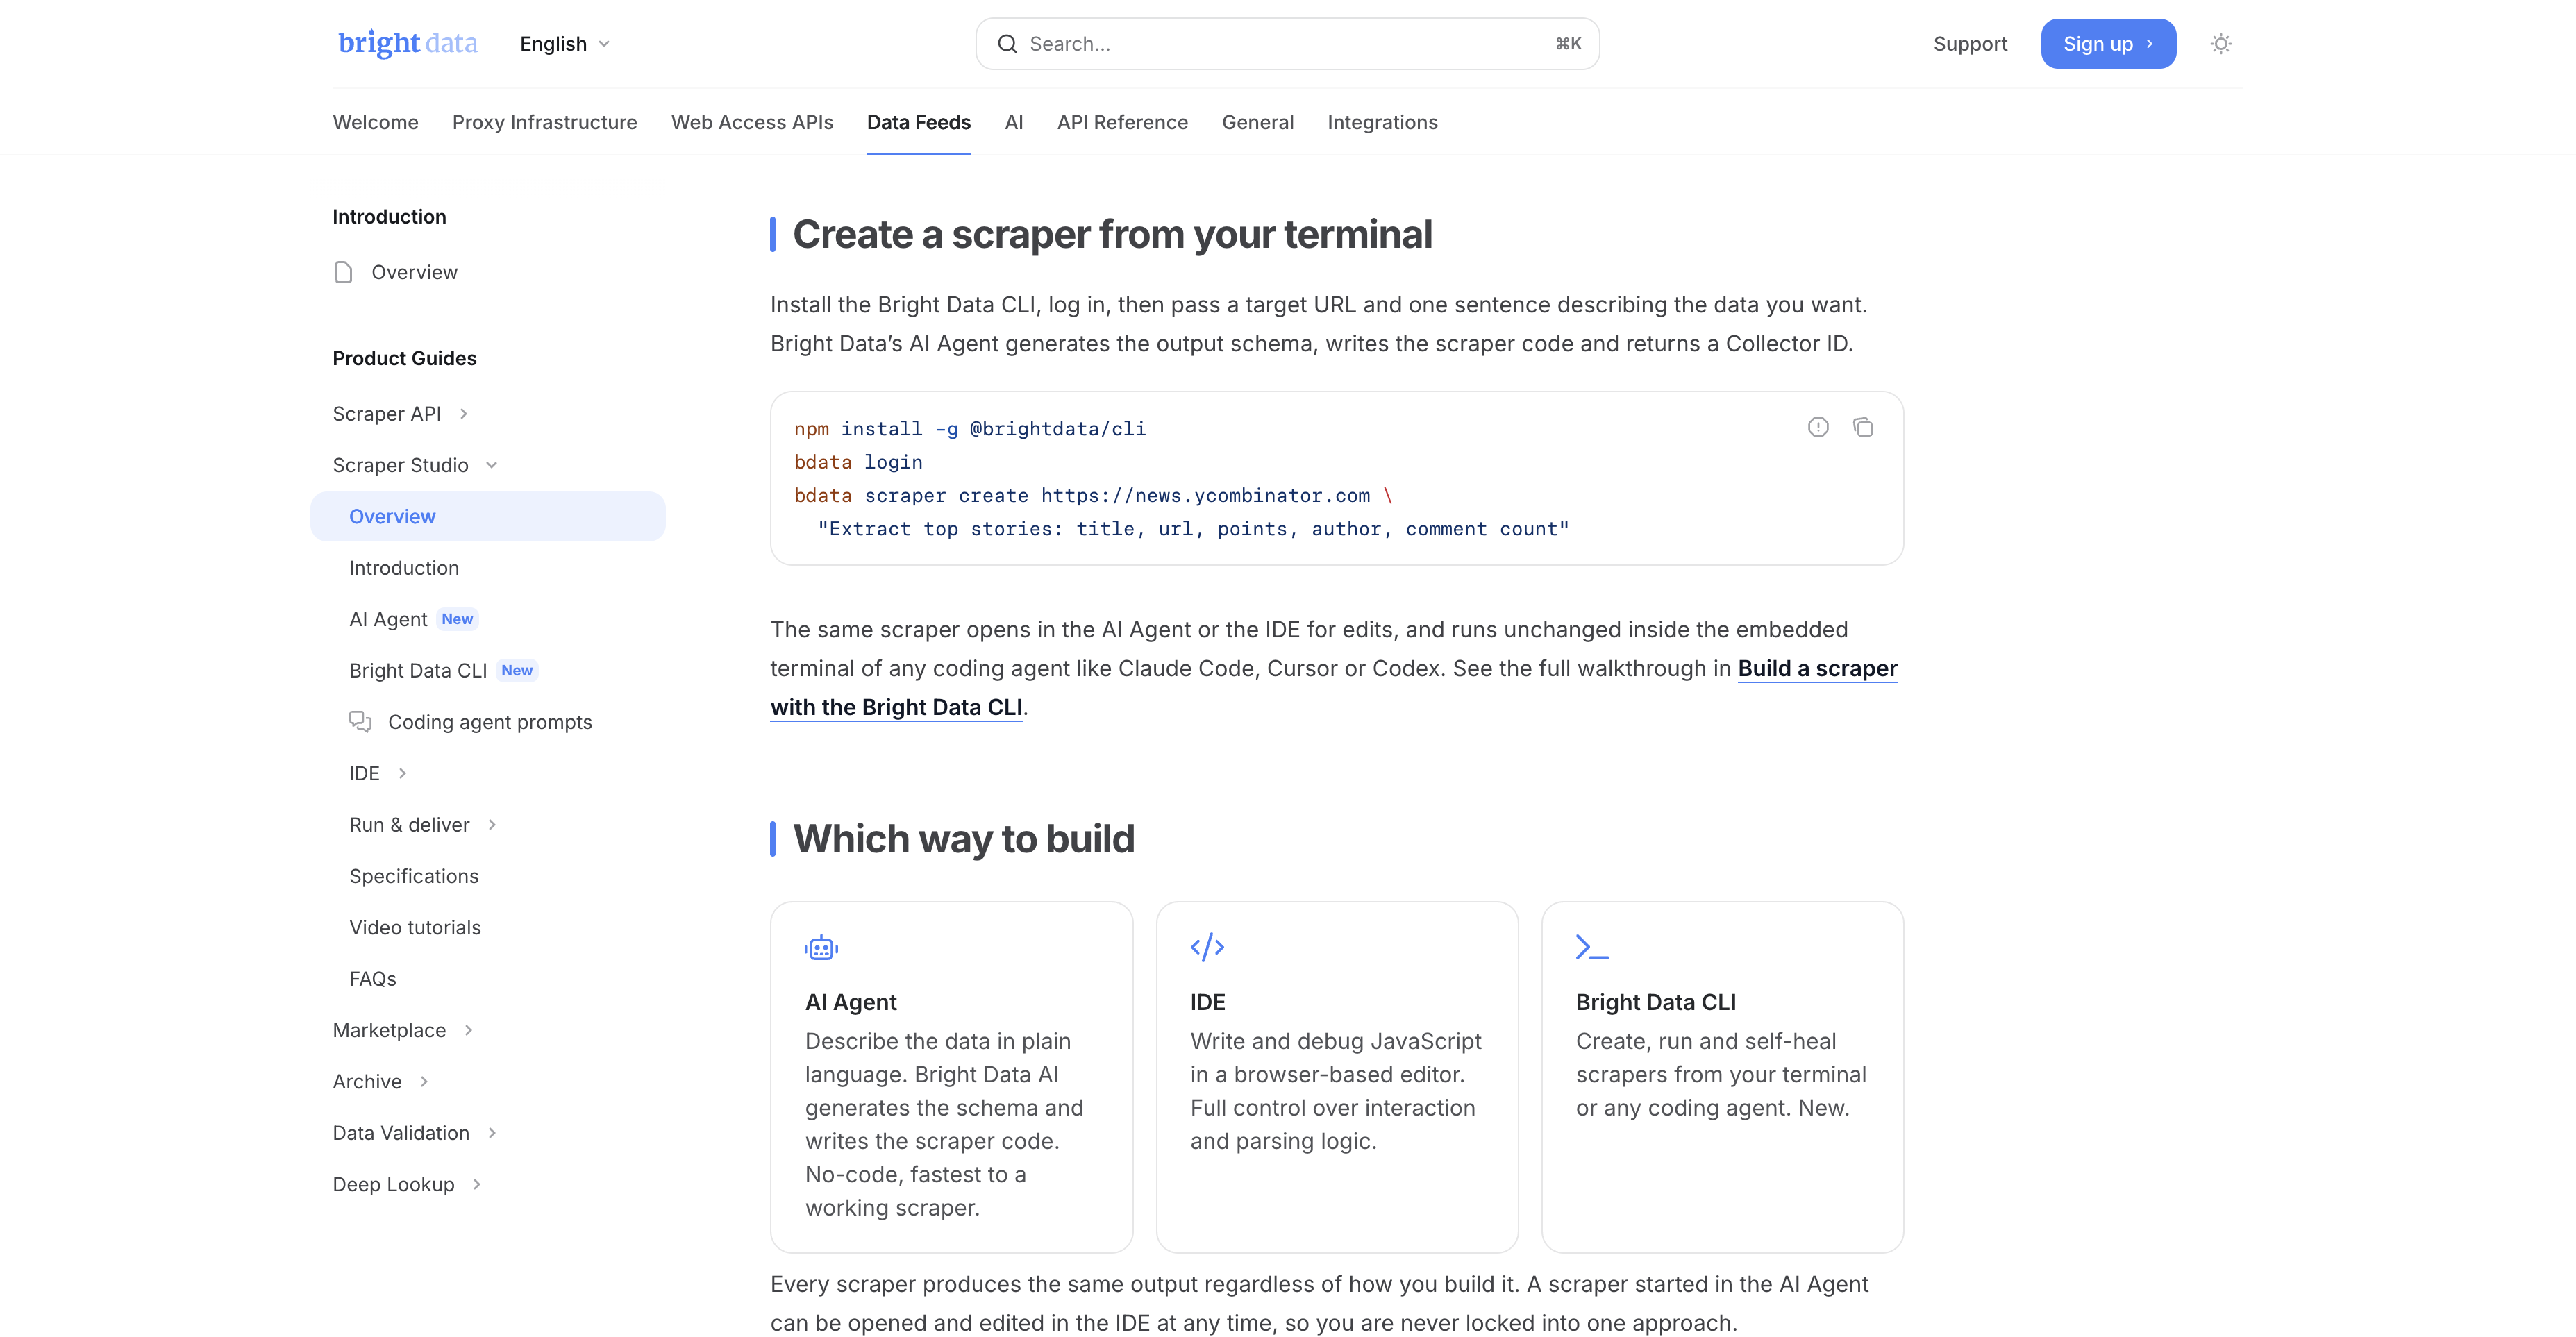This screenshot has width=2576, height=1337.
Task: Click the Overview page document icon
Action: tap(343, 272)
